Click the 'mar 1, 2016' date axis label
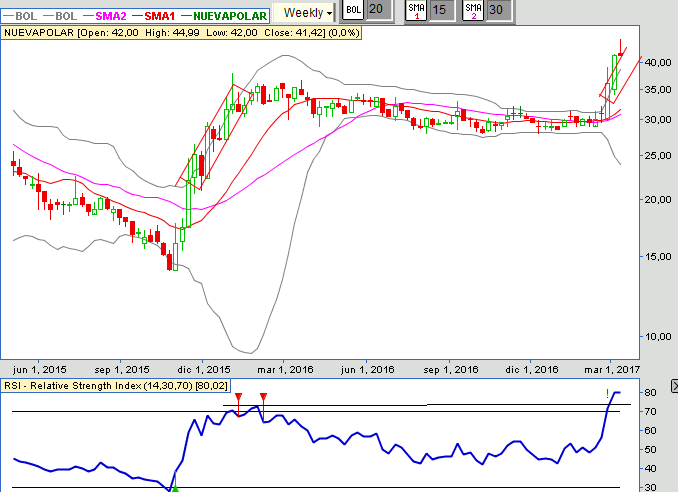 point(284,368)
